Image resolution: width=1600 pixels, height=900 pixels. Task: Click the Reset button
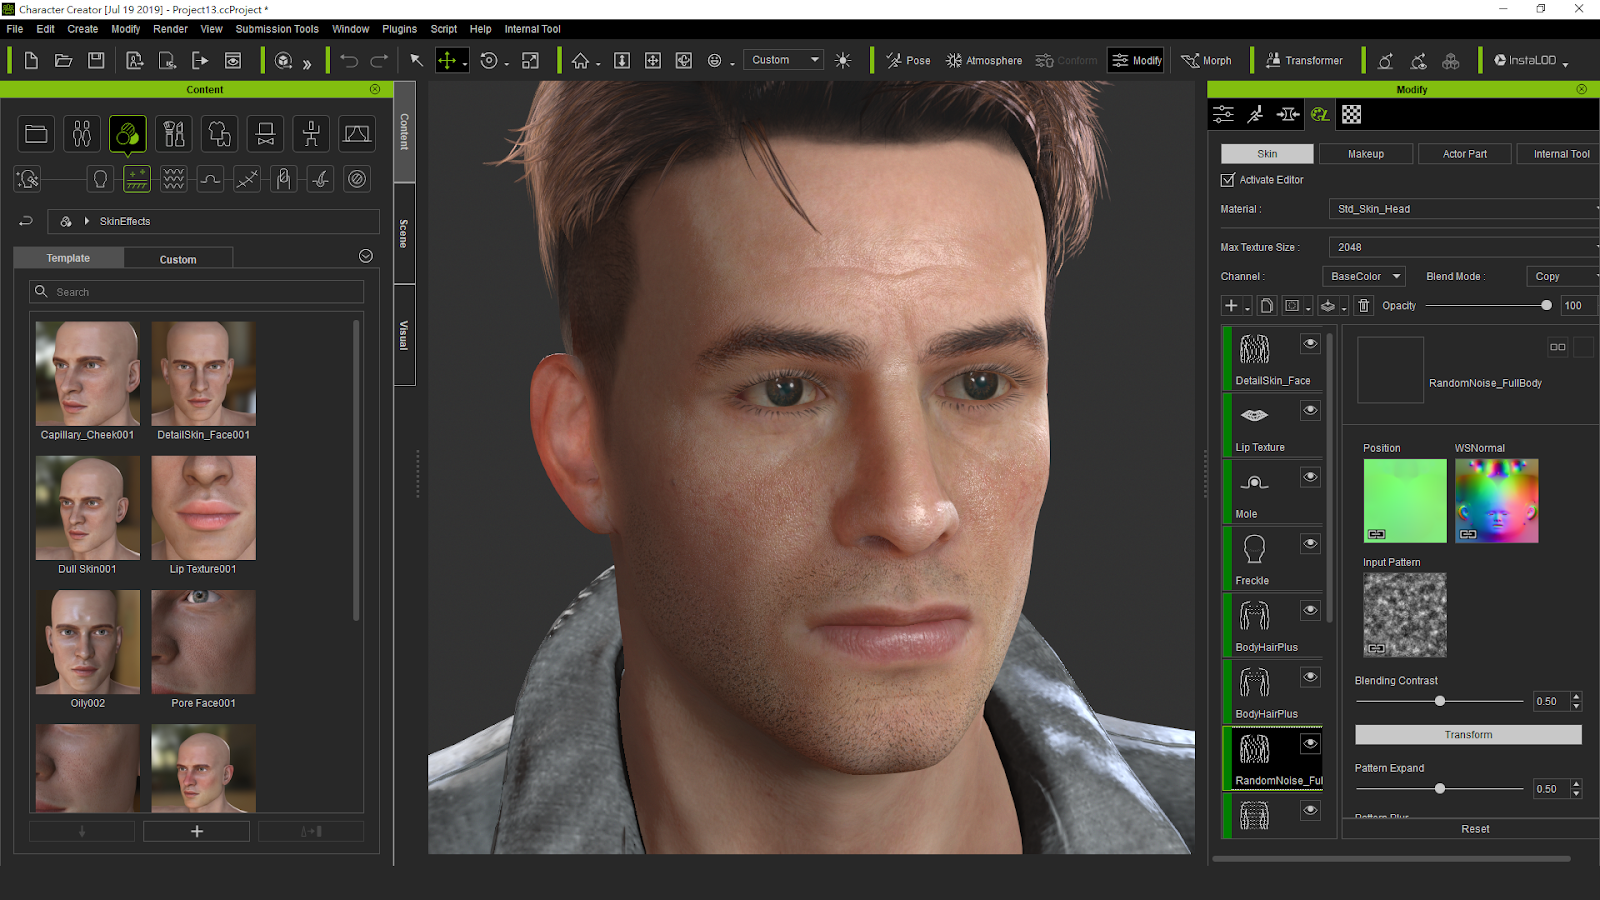tap(1474, 829)
